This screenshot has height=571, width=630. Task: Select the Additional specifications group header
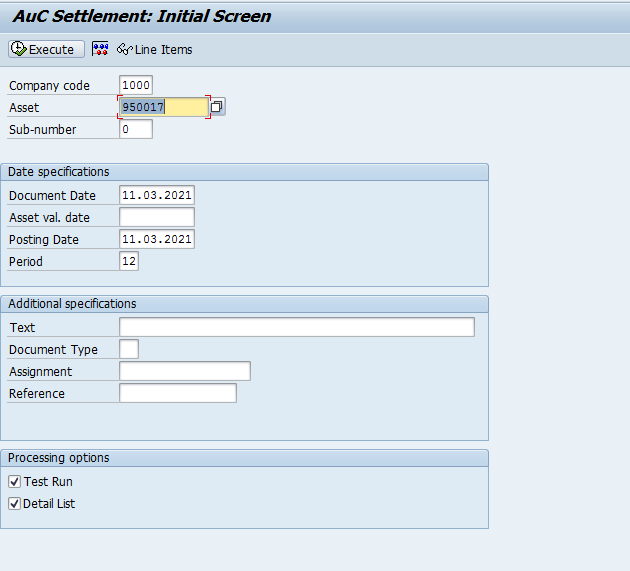tap(244, 304)
